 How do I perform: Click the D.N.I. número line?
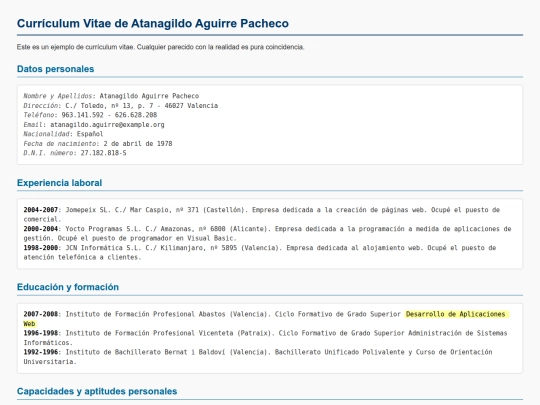click(x=75, y=153)
